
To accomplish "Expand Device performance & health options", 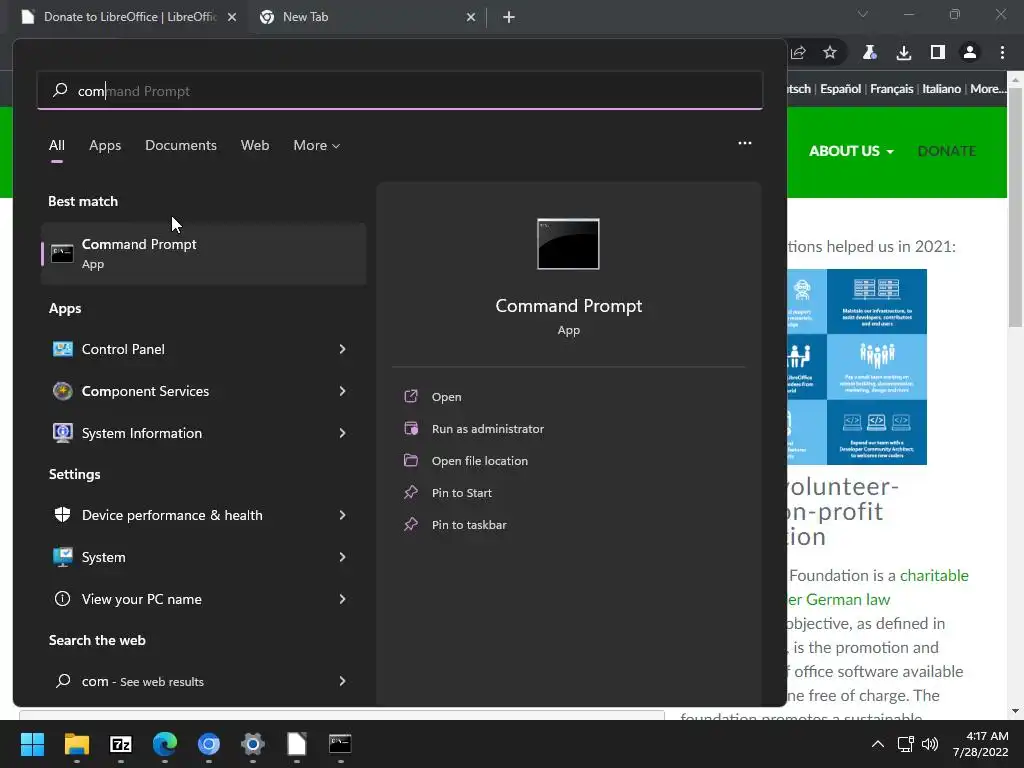I will (x=342, y=515).
